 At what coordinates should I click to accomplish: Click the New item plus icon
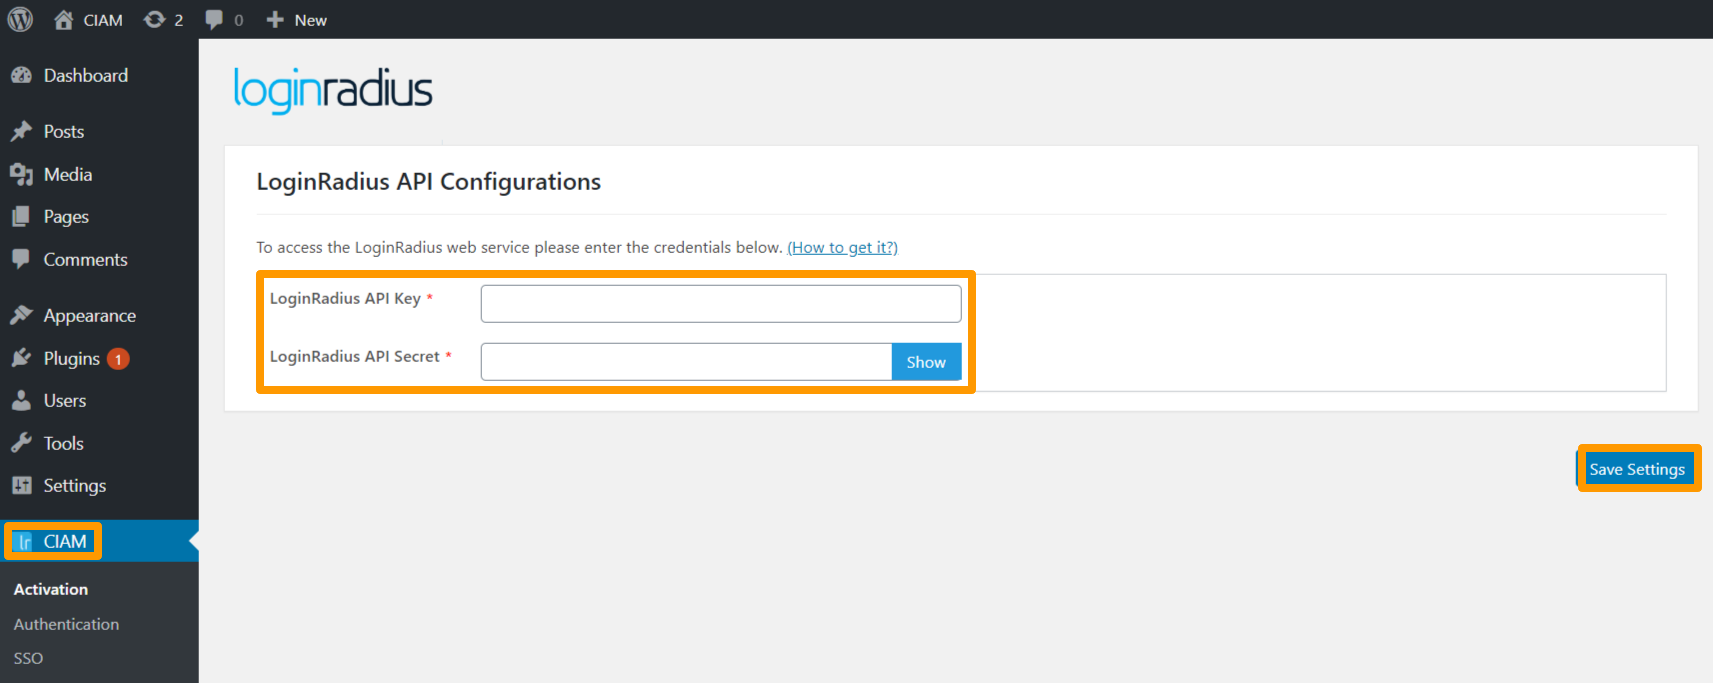click(272, 18)
